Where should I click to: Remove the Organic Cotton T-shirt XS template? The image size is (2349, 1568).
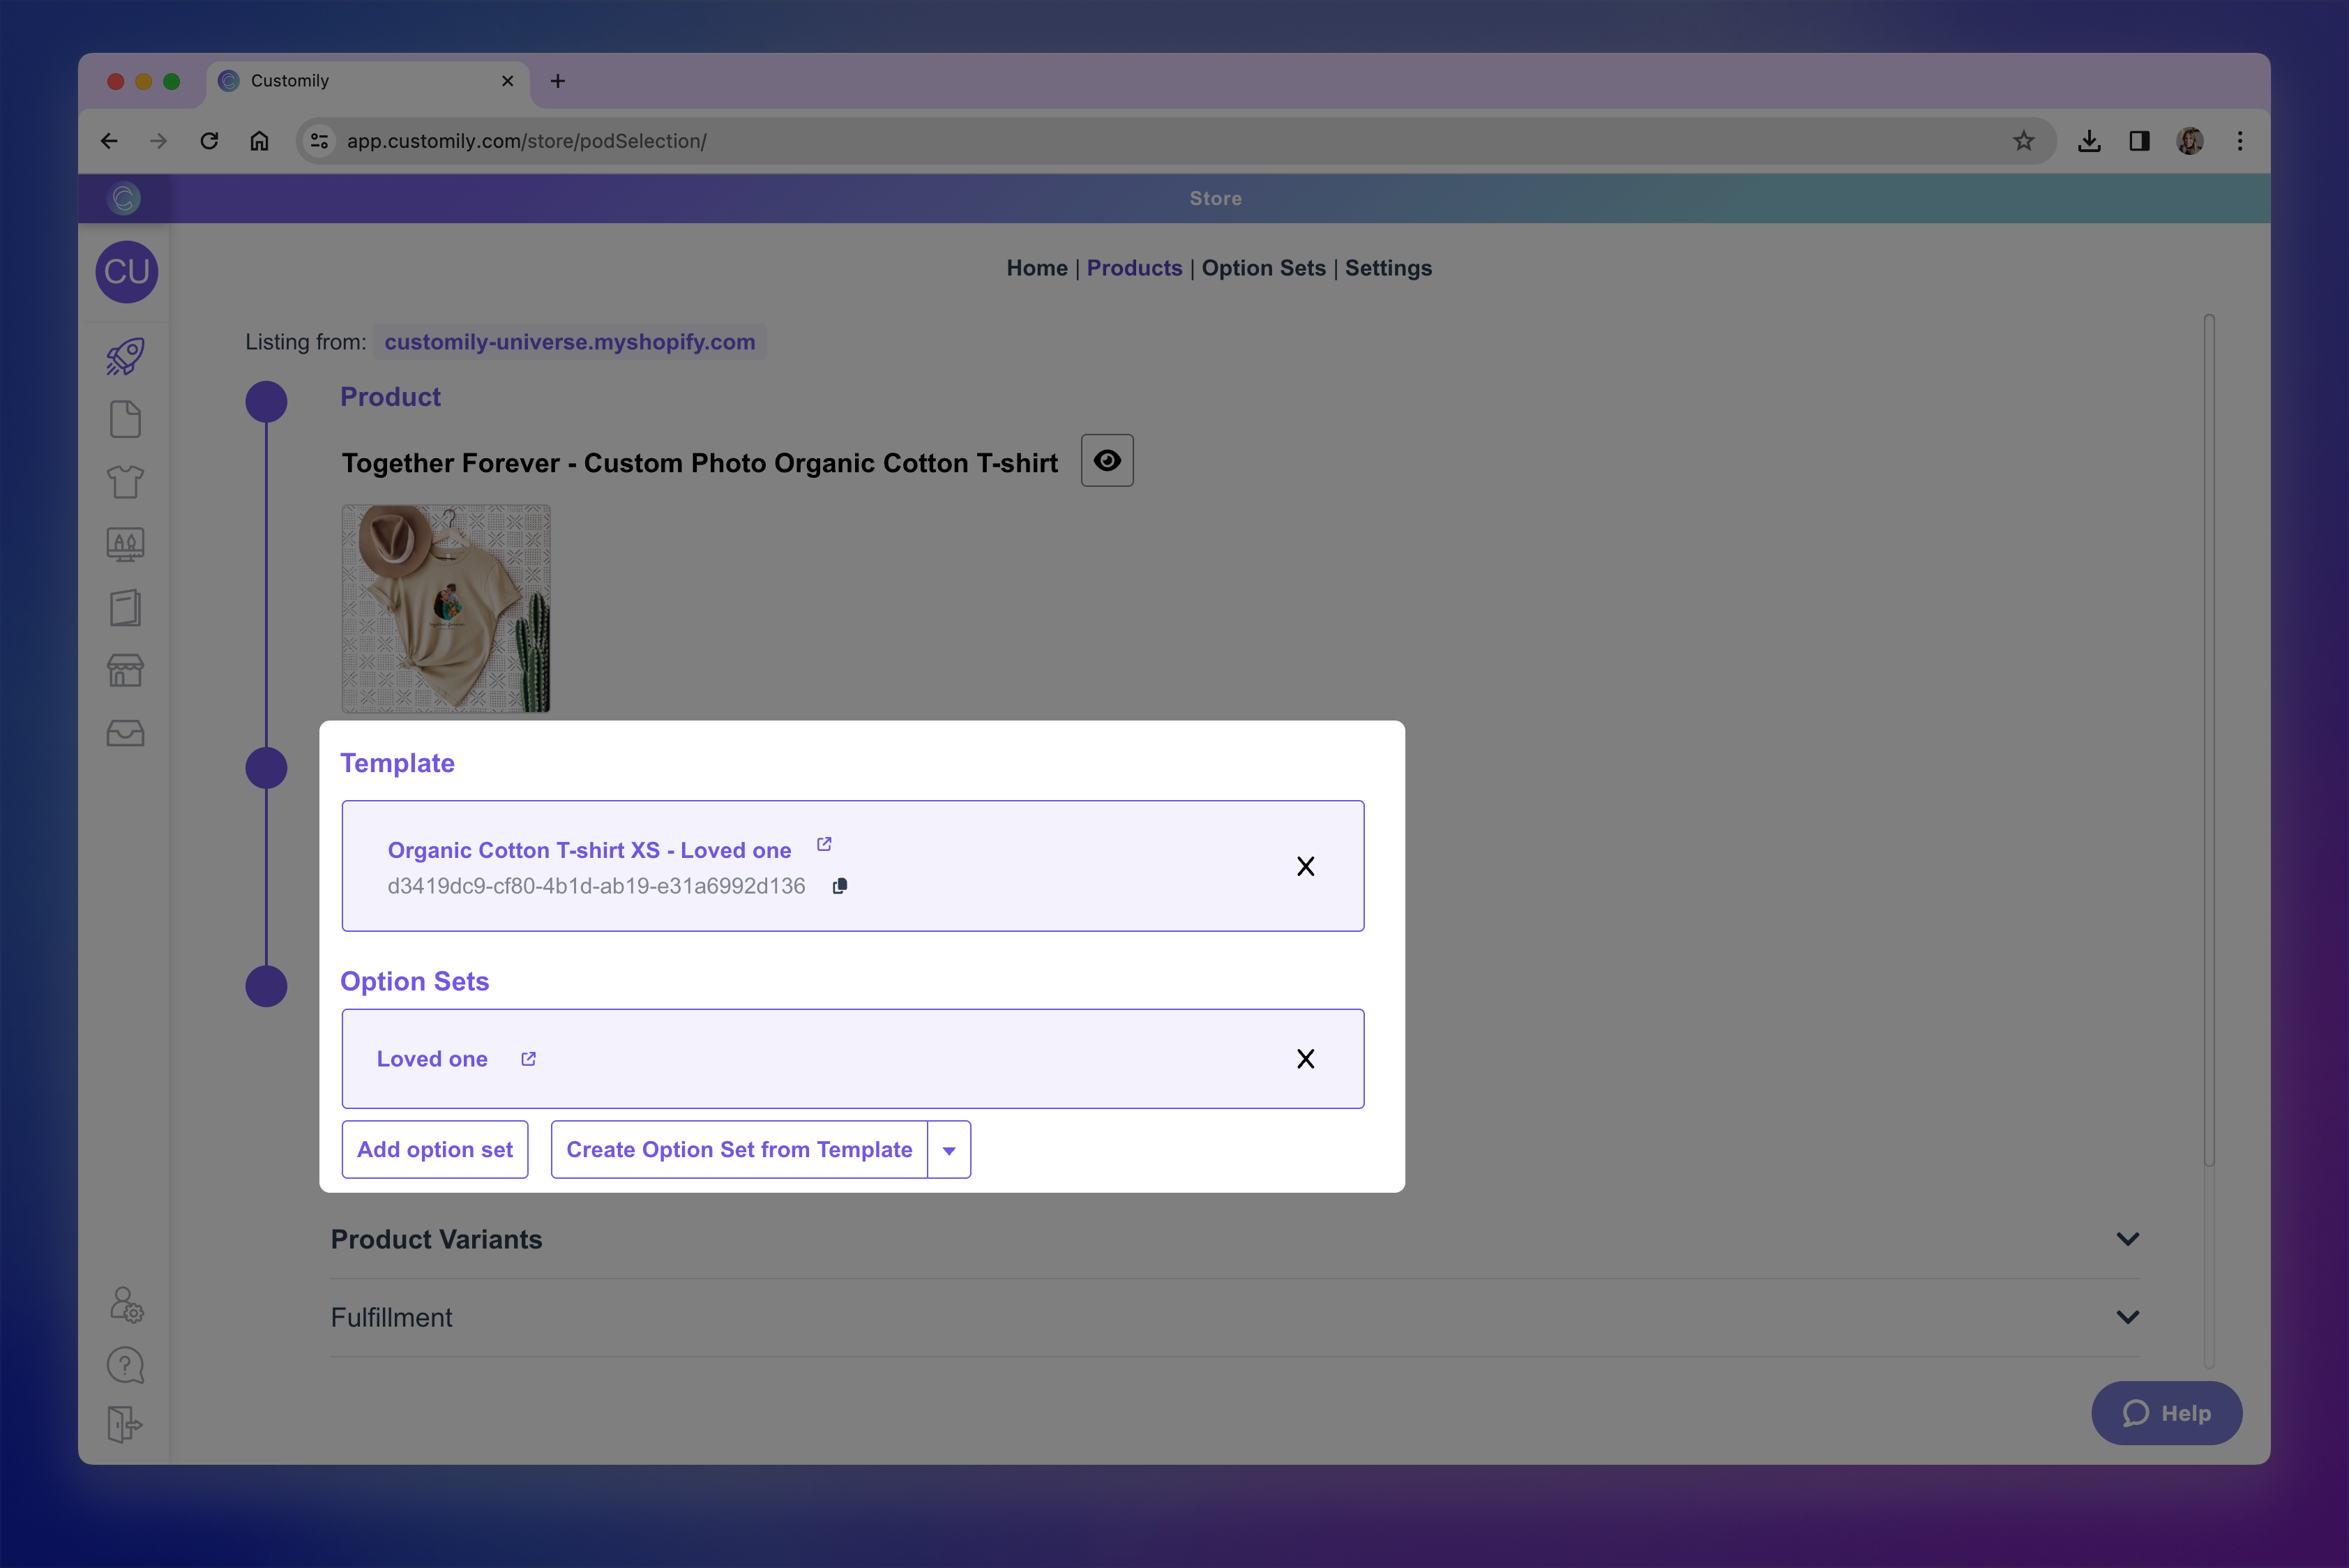(x=1306, y=866)
